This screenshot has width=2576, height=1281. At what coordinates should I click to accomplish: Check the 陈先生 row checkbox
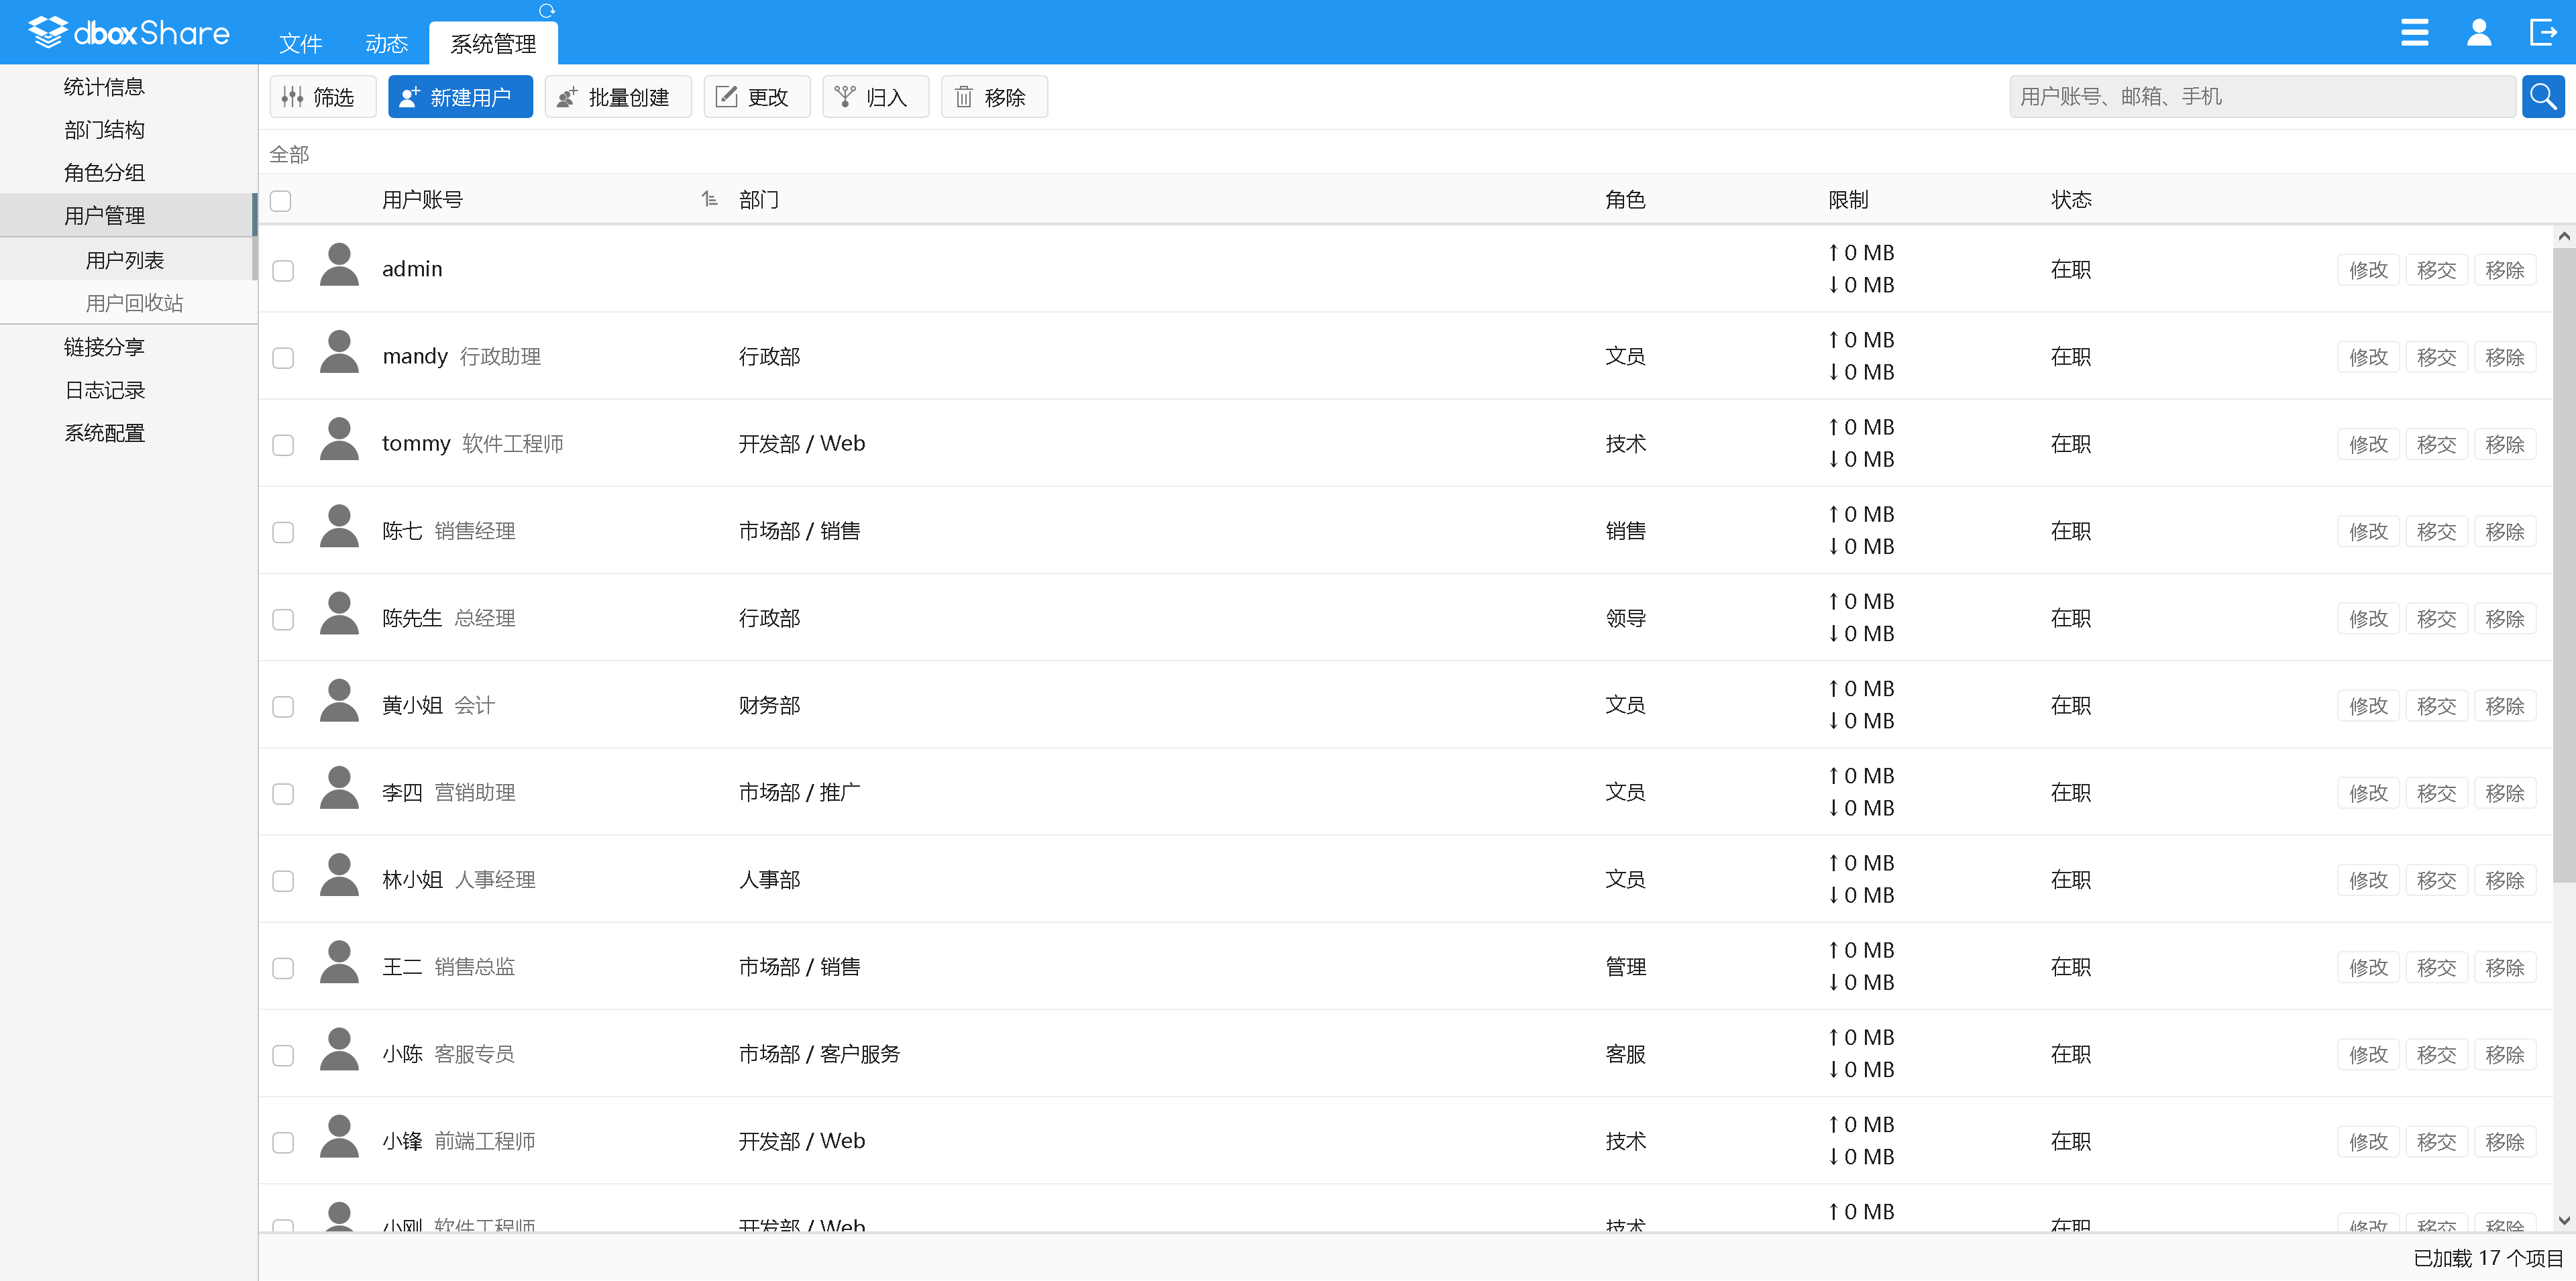click(283, 620)
